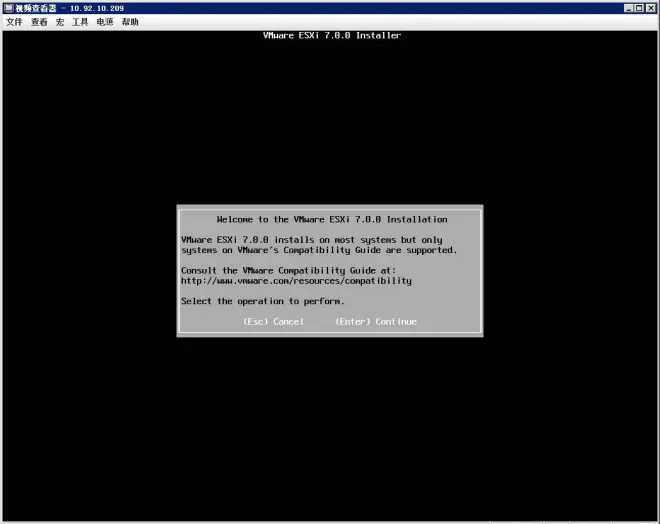Click 'Welcome to the VMware ESXi 7.0.0 Installation' title
660x524 pixels.
coord(332,219)
